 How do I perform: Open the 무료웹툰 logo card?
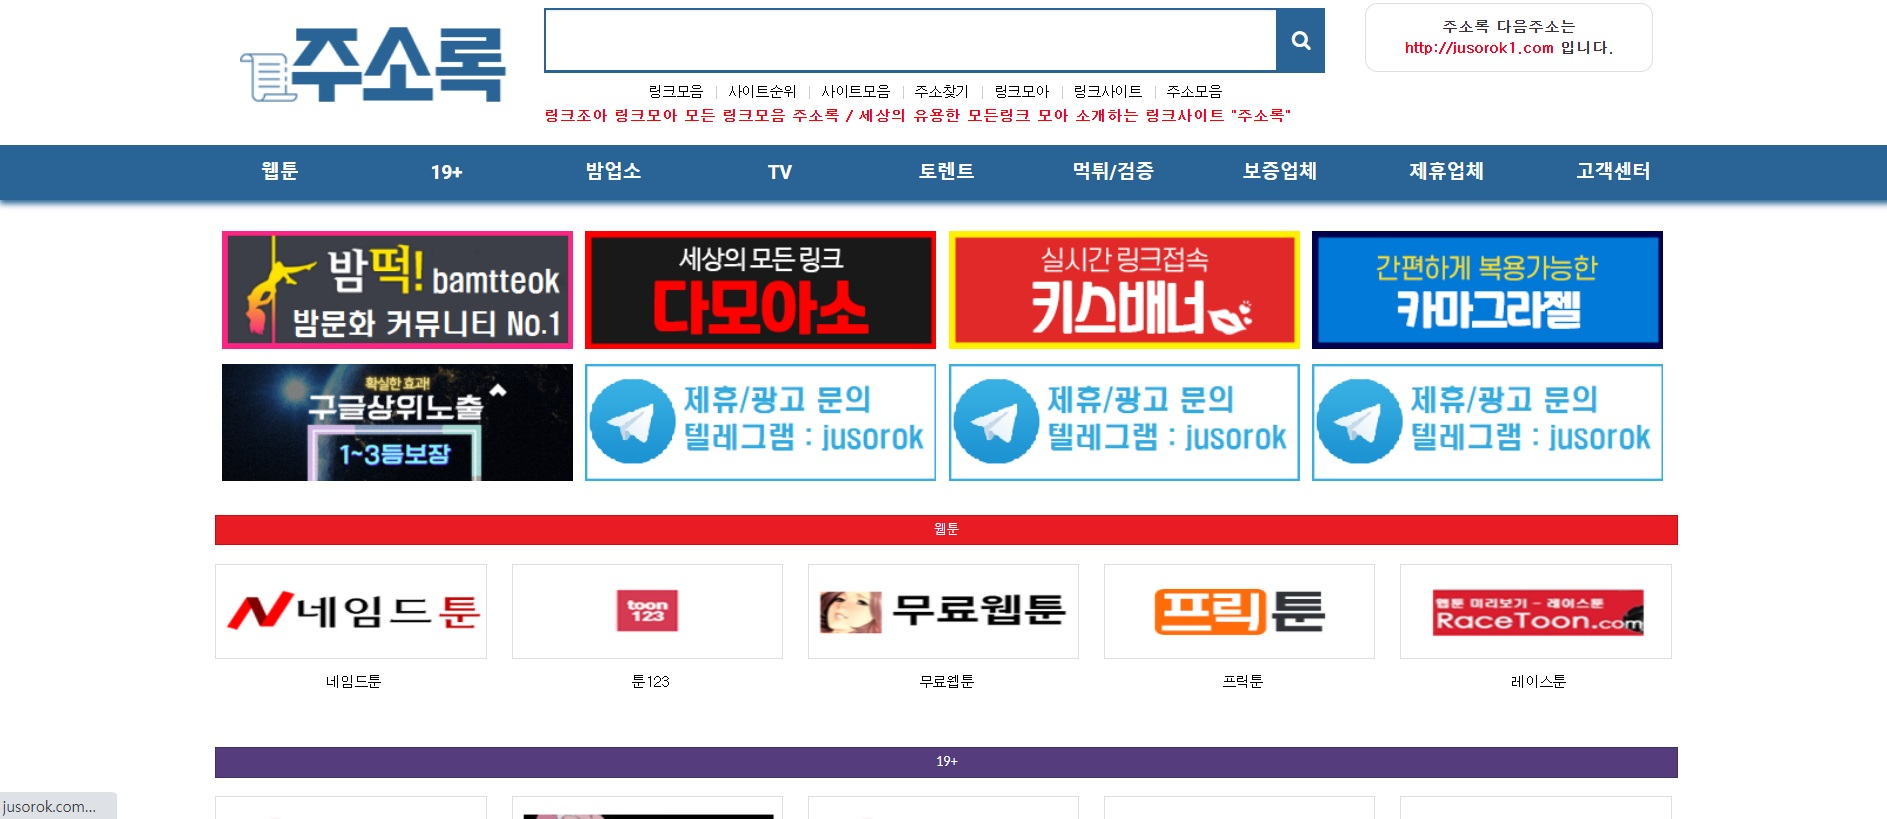click(943, 611)
